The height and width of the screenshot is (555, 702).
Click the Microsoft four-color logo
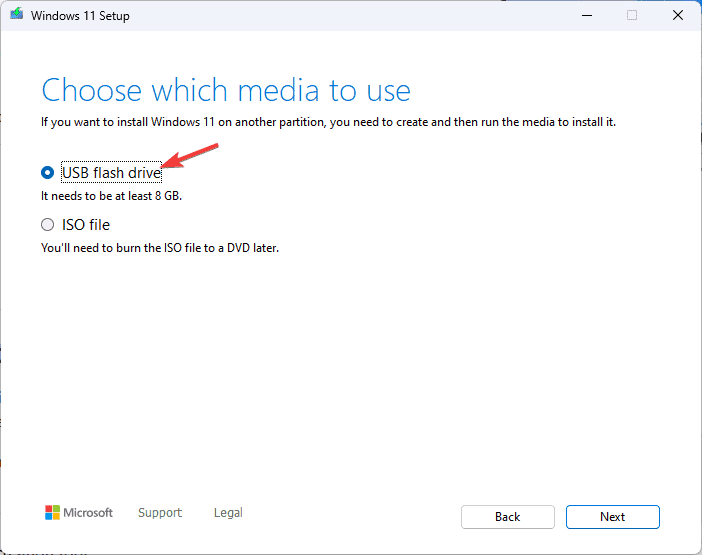[x=52, y=512]
